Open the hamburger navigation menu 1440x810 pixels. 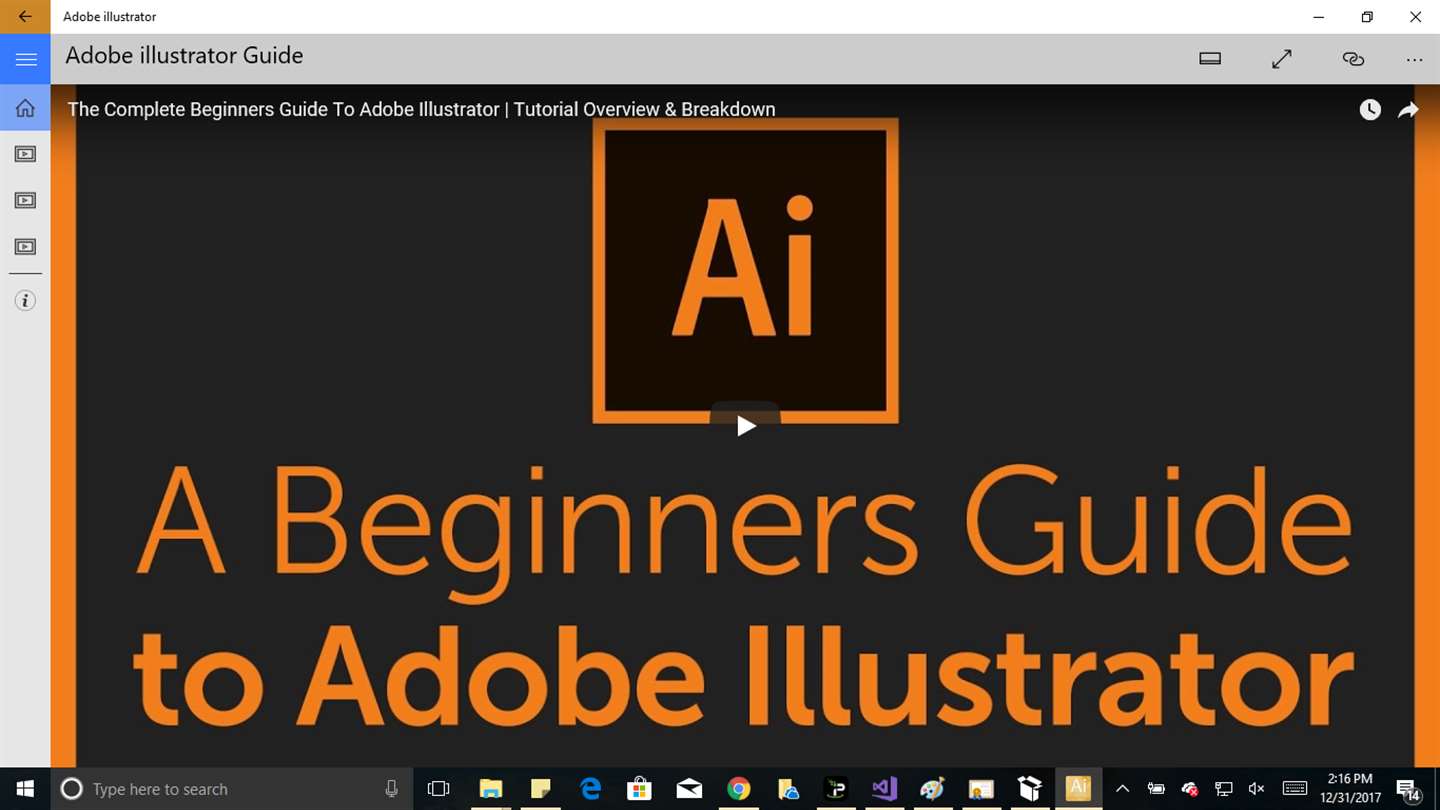[25, 60]
